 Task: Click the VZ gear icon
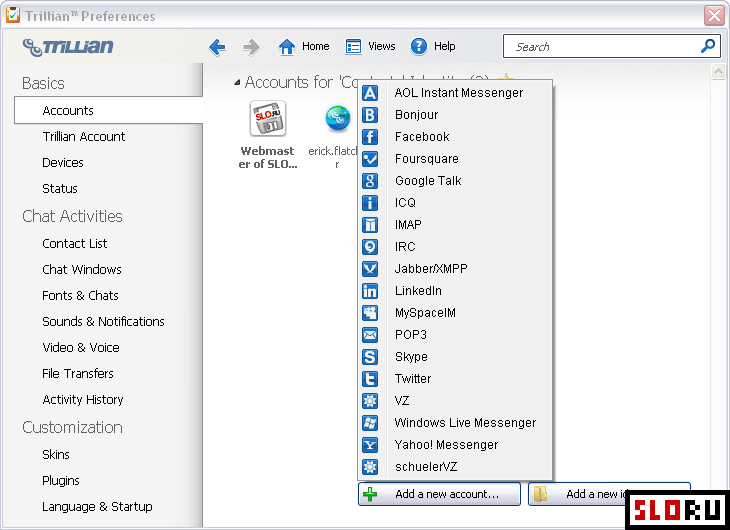pyautogui.click(x=370, y=401)
